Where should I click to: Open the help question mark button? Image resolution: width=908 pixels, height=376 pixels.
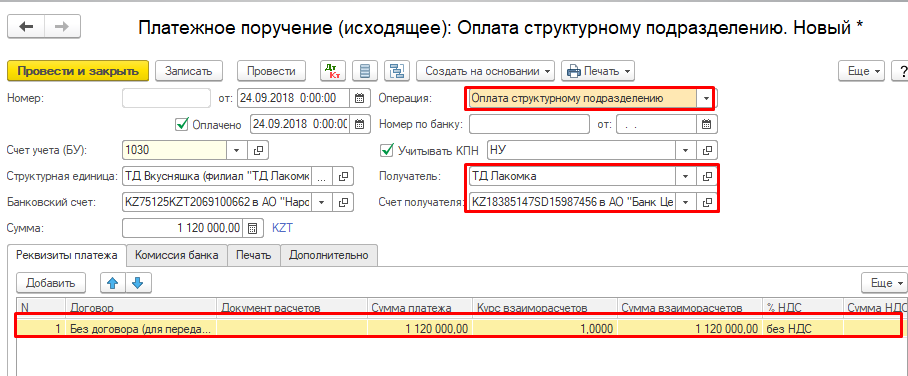tap(900, 71)
